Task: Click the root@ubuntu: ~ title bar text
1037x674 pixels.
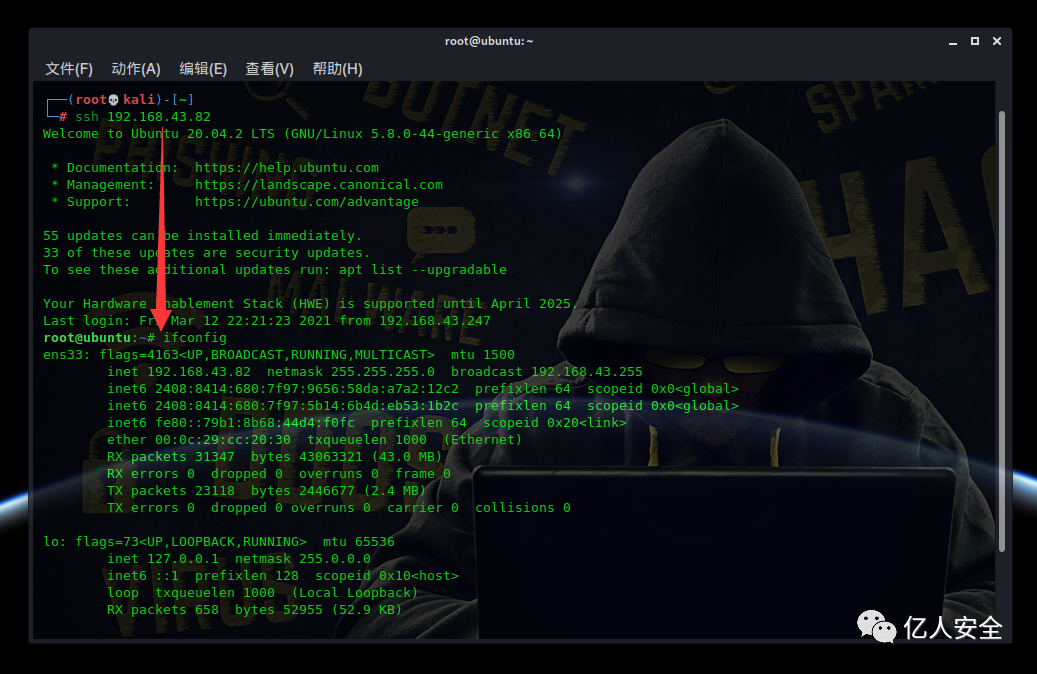Action: pos(489,41)
